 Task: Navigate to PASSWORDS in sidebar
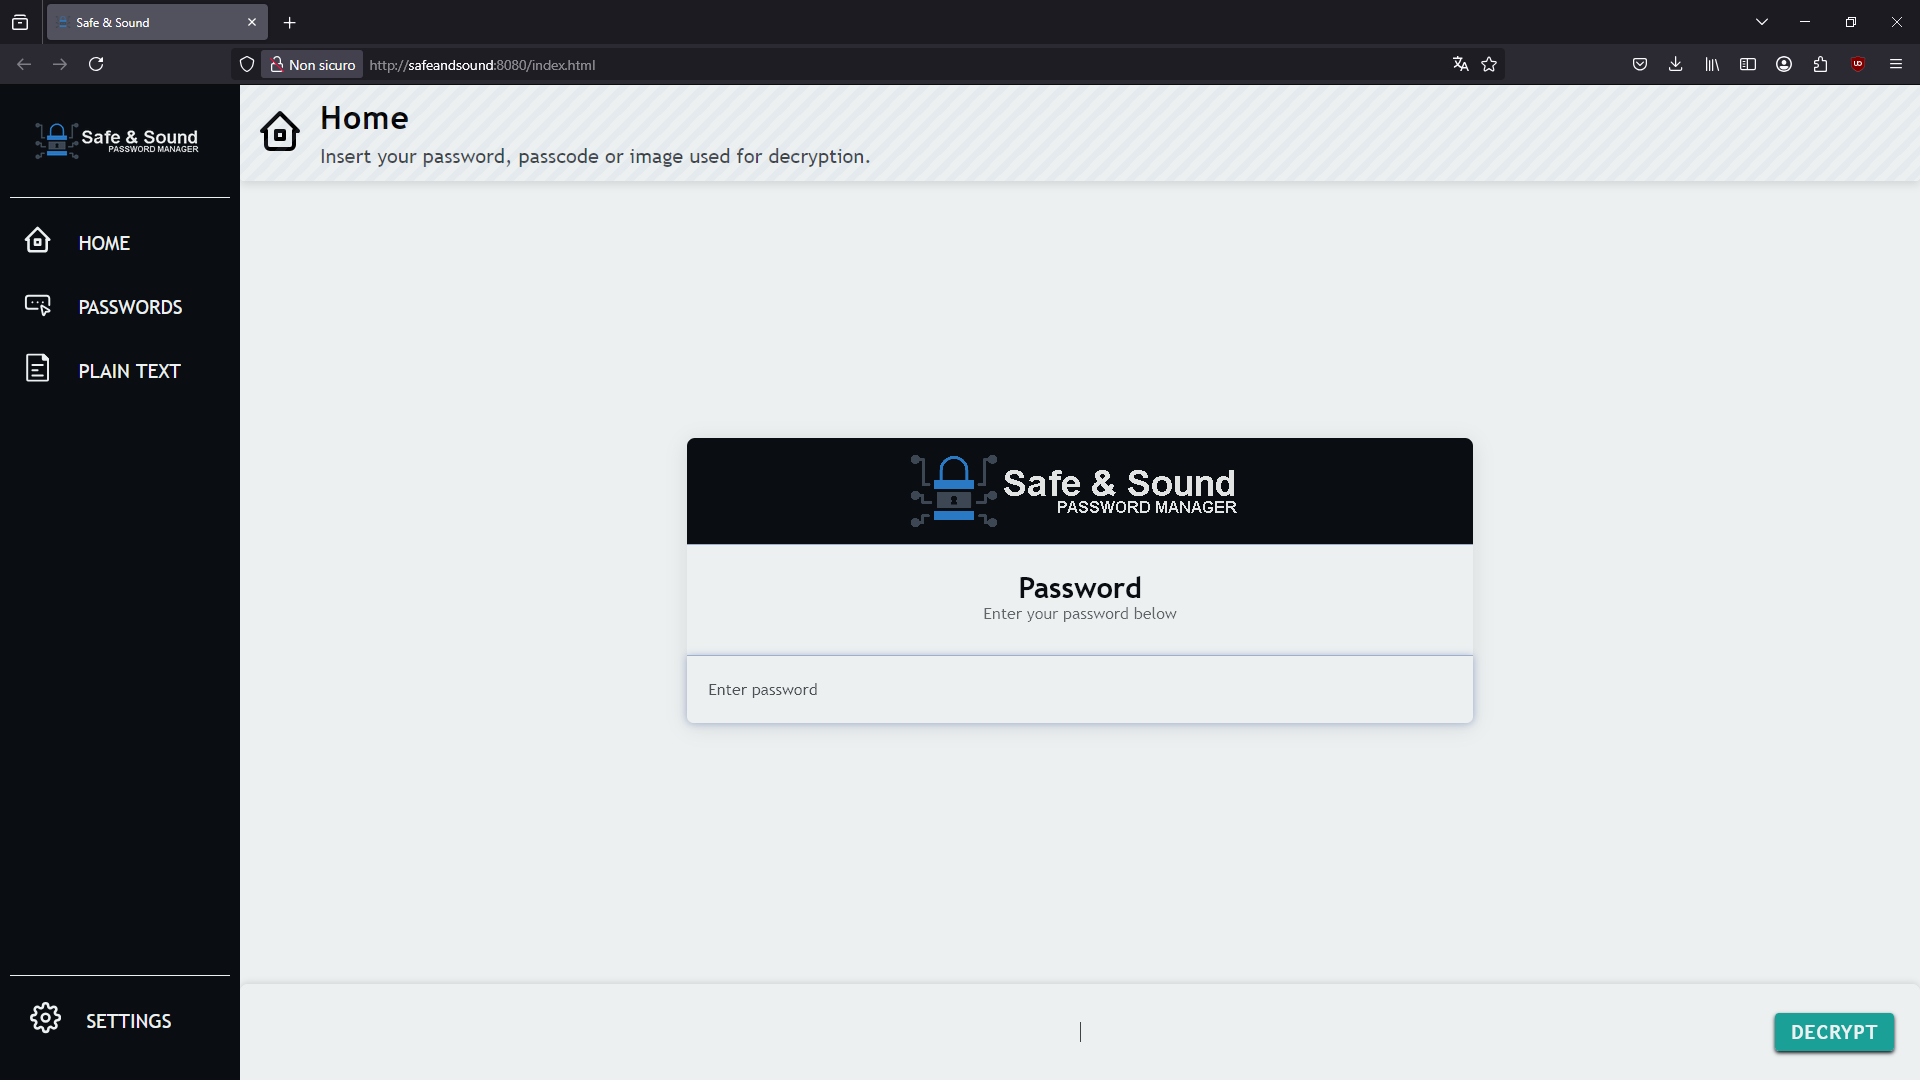pyautogui.click(x=130, y=307)
